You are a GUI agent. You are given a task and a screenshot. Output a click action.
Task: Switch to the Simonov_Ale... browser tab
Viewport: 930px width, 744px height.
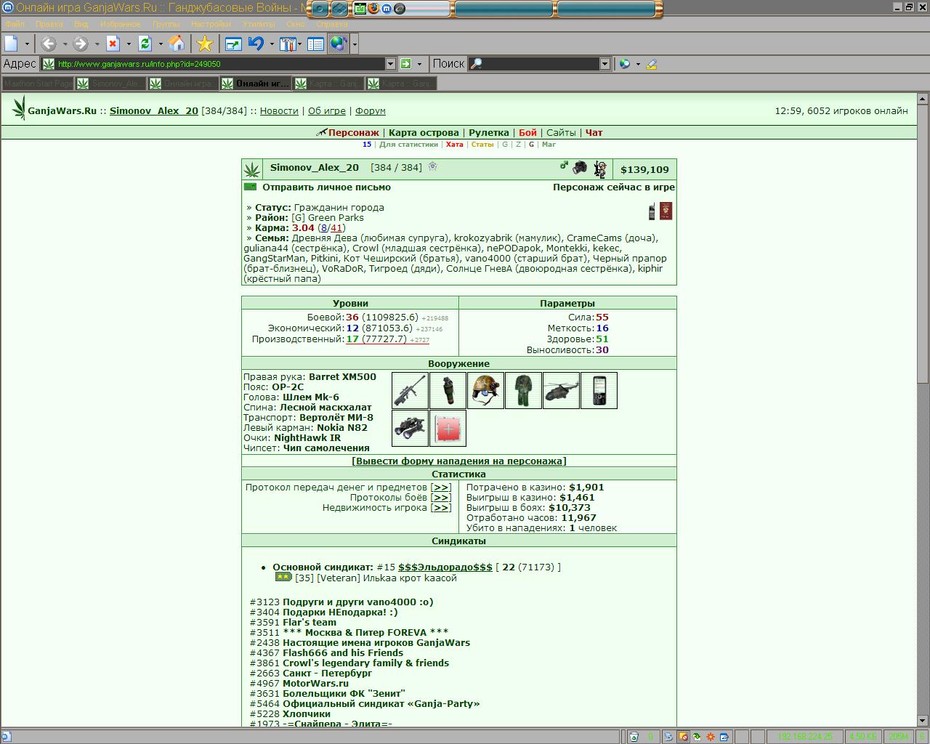pos(110,84)
